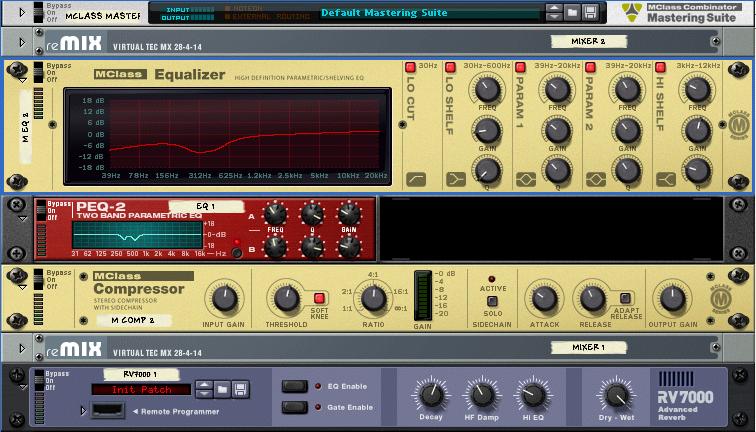Click the Lo Shelf FREQ knob
The image size is (756, 432).
[x=487, y=89]
